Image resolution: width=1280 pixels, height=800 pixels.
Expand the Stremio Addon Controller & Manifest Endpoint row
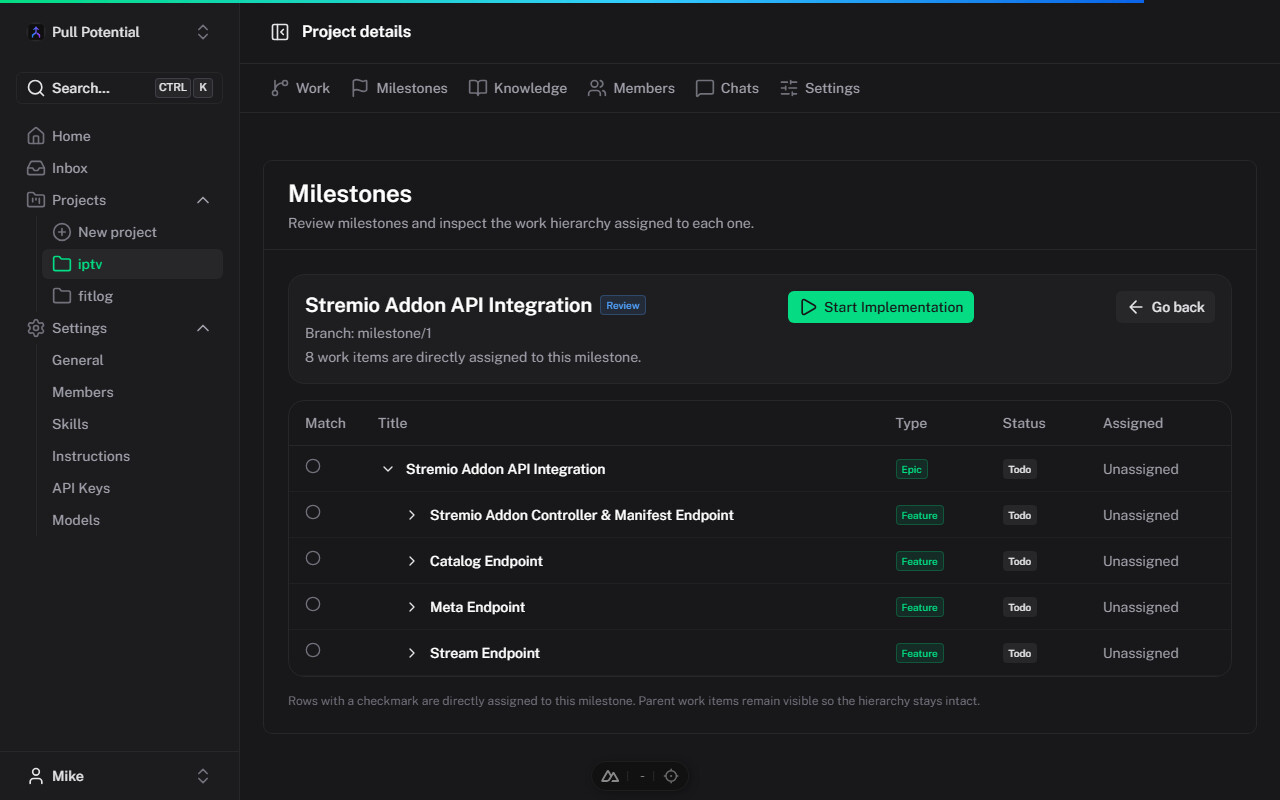412,515
